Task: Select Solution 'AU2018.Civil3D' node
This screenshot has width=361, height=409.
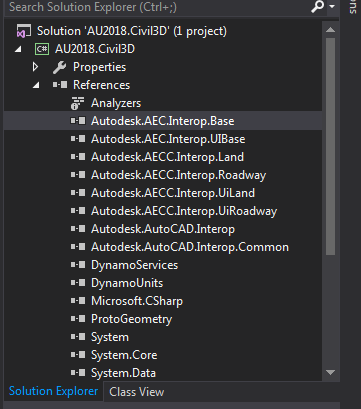Action: click(x=132, y=31)
